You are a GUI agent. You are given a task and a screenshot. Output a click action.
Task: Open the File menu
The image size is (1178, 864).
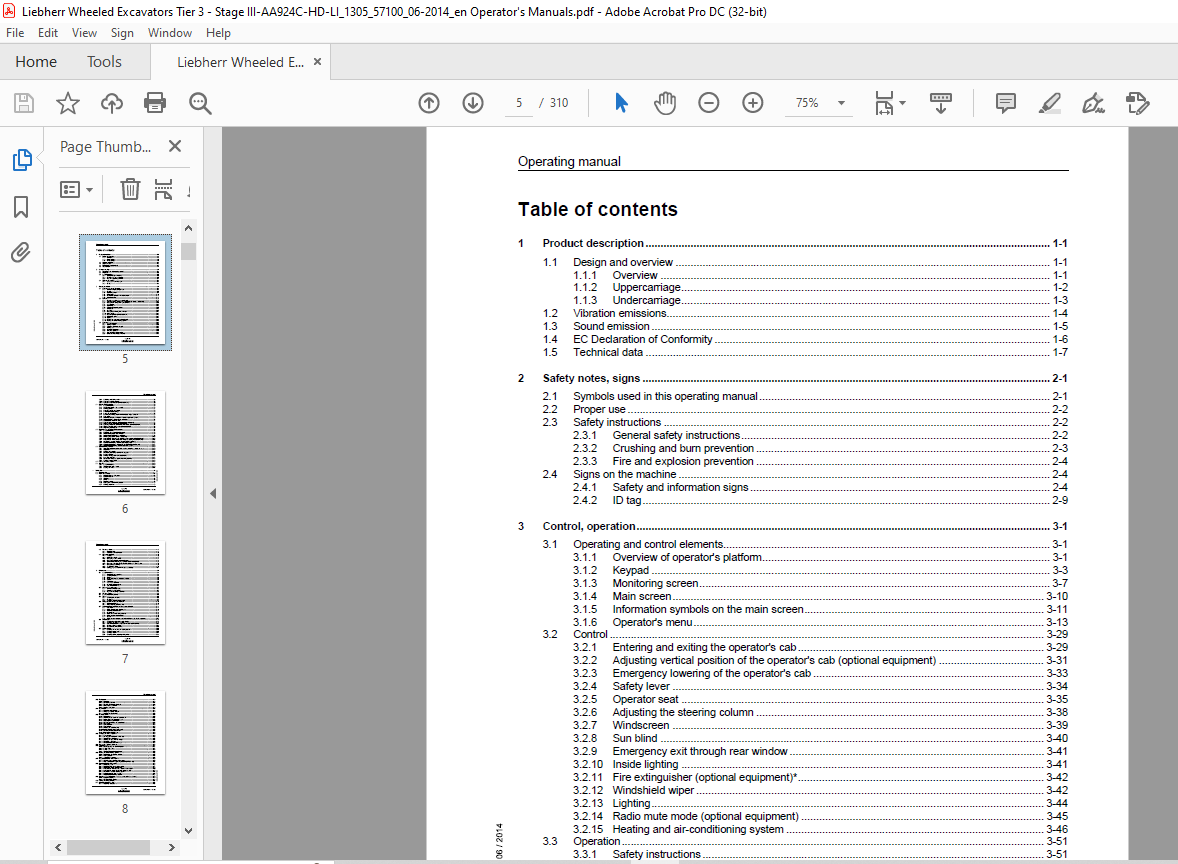click(x=15, y=33)
